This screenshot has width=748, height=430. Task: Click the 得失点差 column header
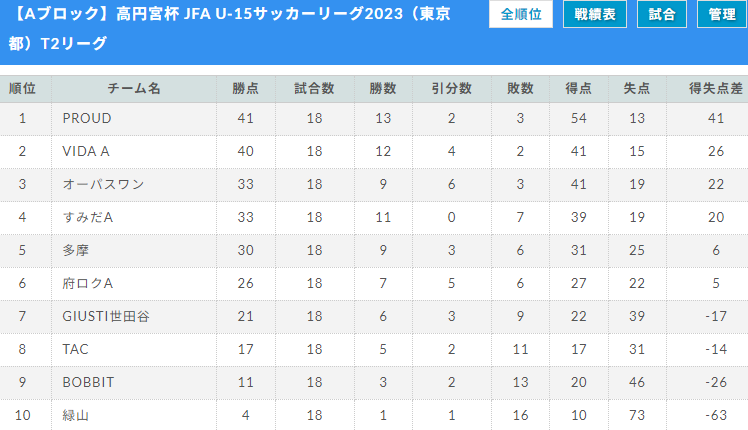click(x=716, y=88)
